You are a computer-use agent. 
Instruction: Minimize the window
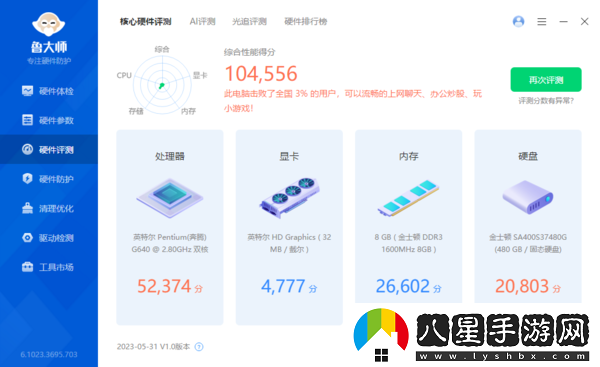pyautogui.click(x=563, y=22)
